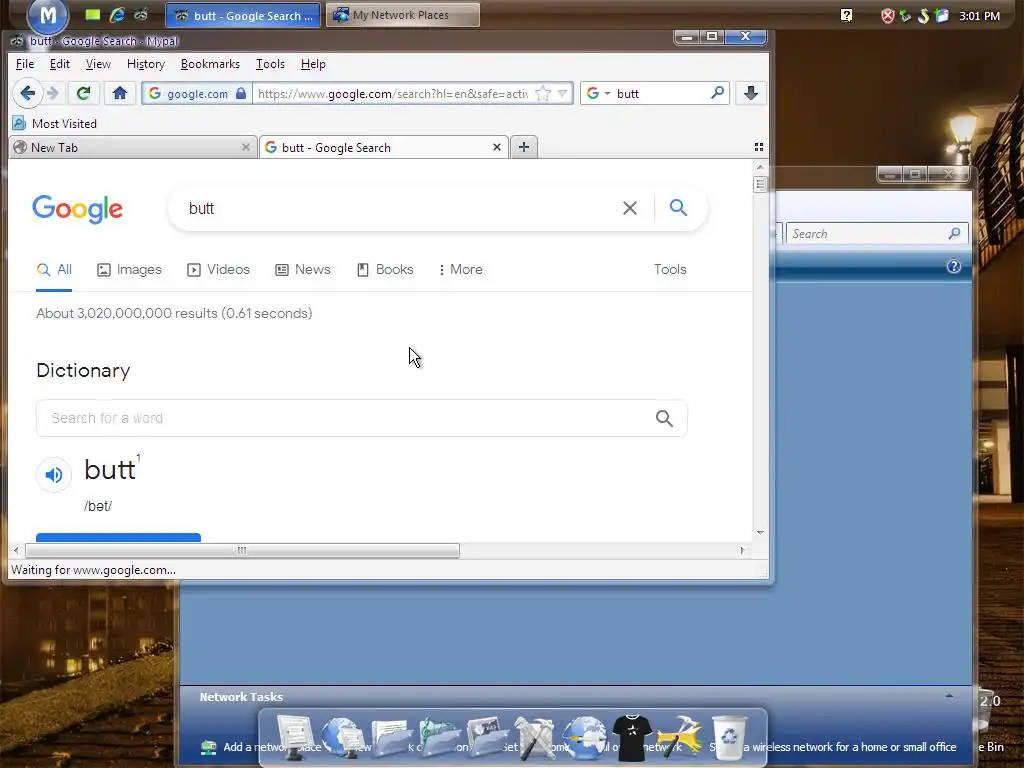Bookmark this page with the star icon

[542, 93]
